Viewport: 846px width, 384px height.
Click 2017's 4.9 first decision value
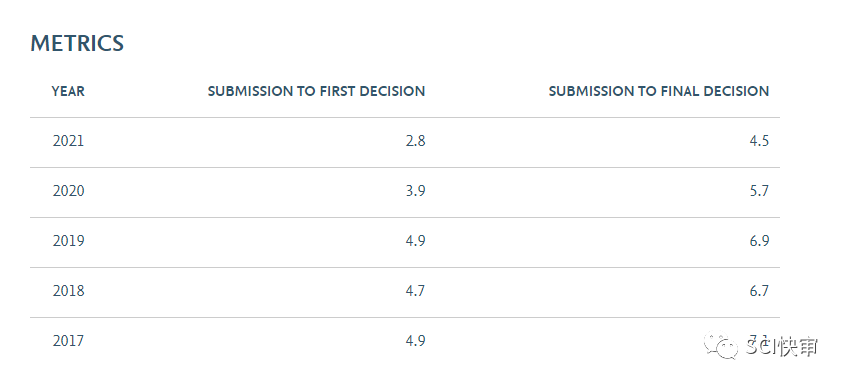pos(415,341)
